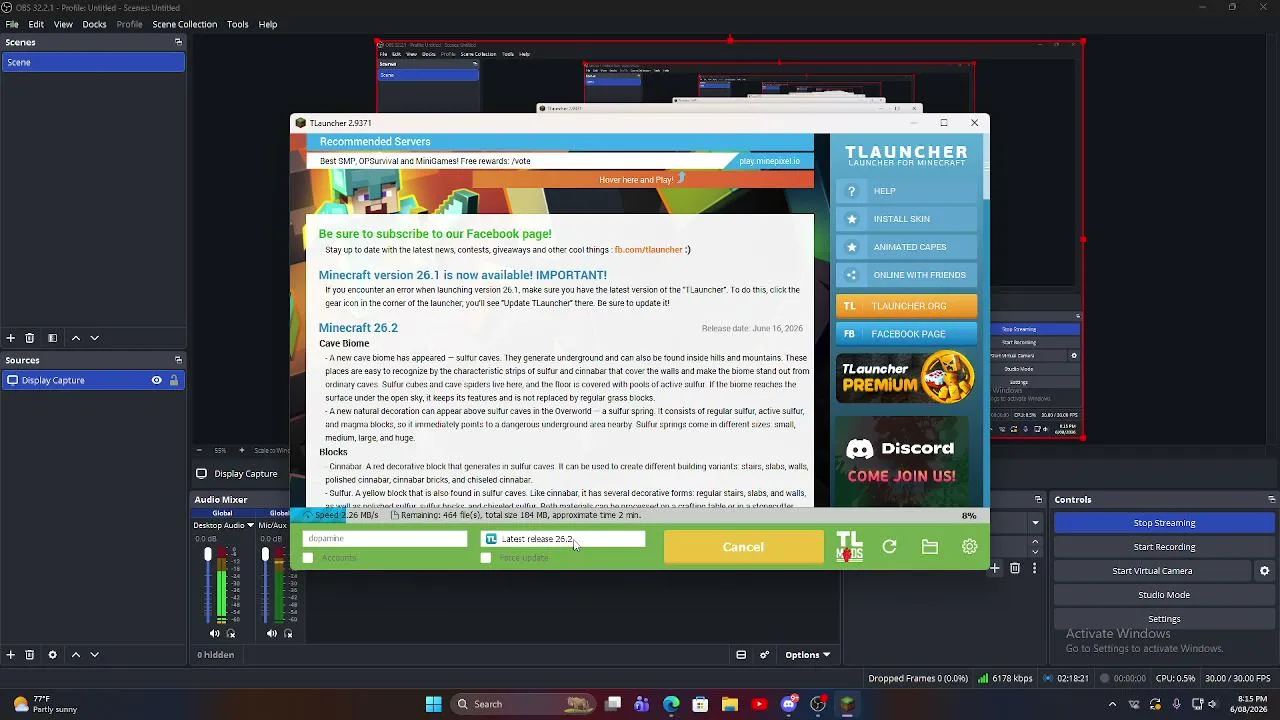The height and width of the screenshot is (720, 1280).
Task: Open the Docks menu in OBS
Action: pyautogui.click(x=94, y=24)
